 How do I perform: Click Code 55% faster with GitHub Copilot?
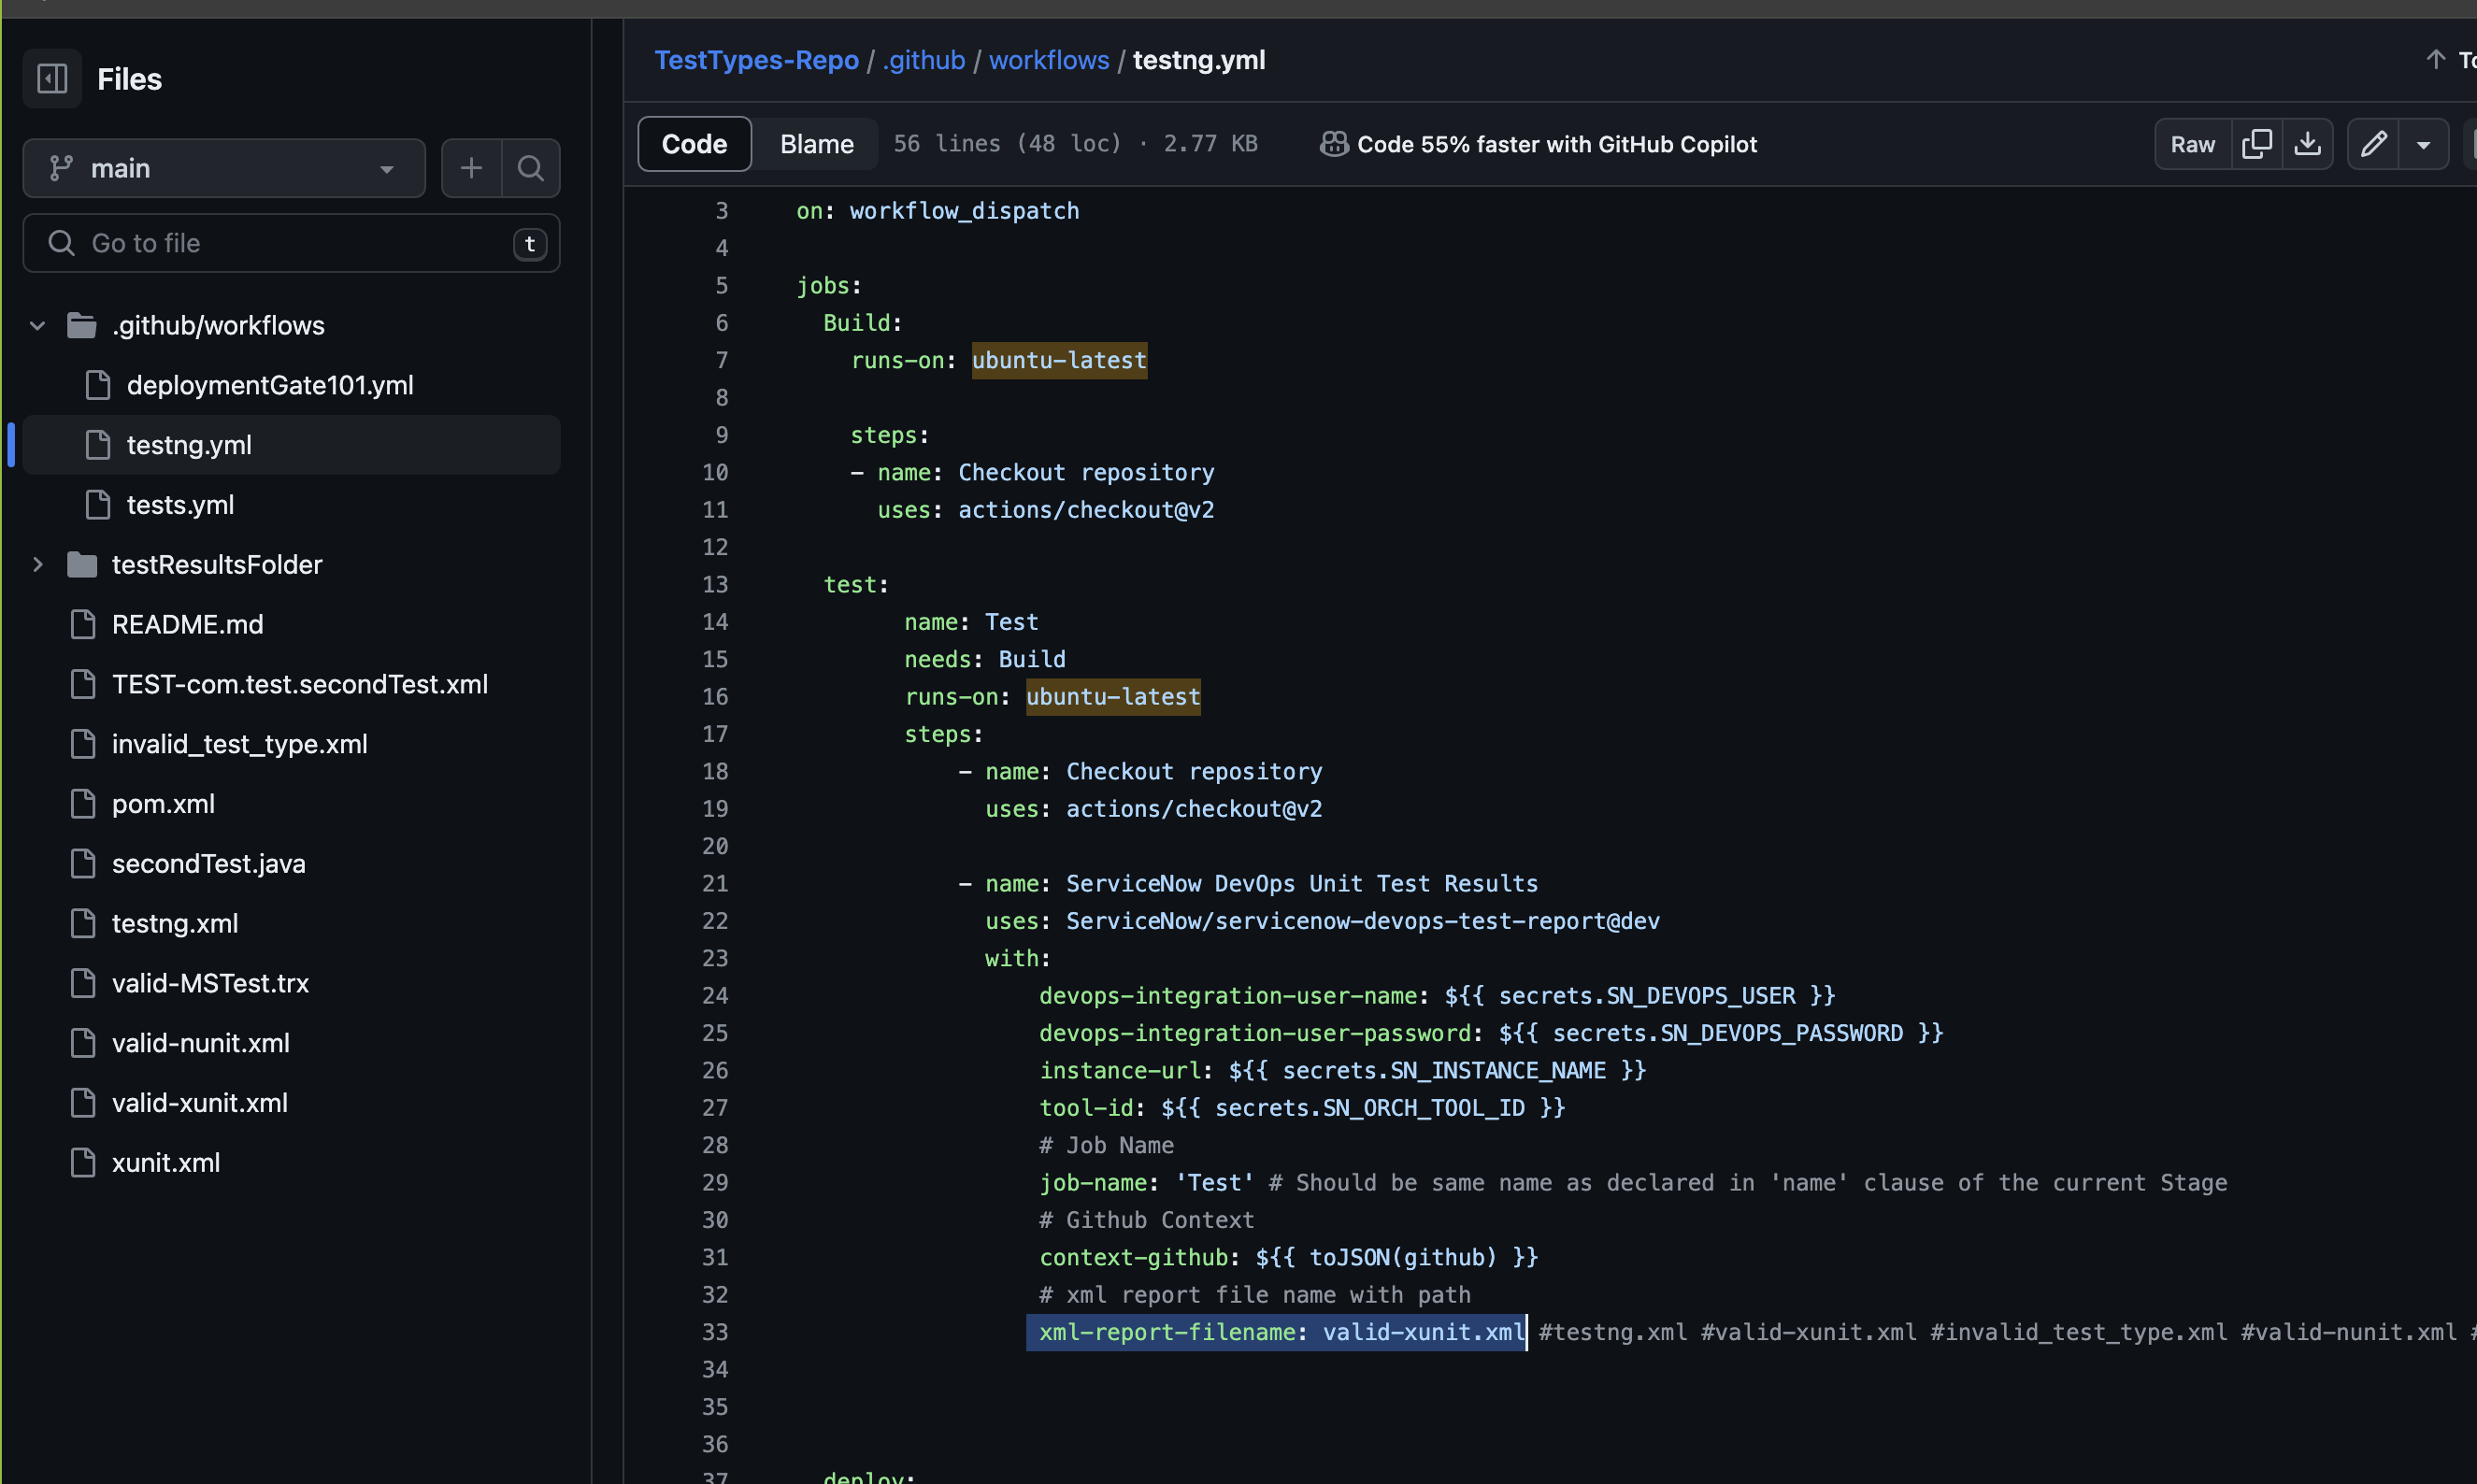coord(1556,144)
